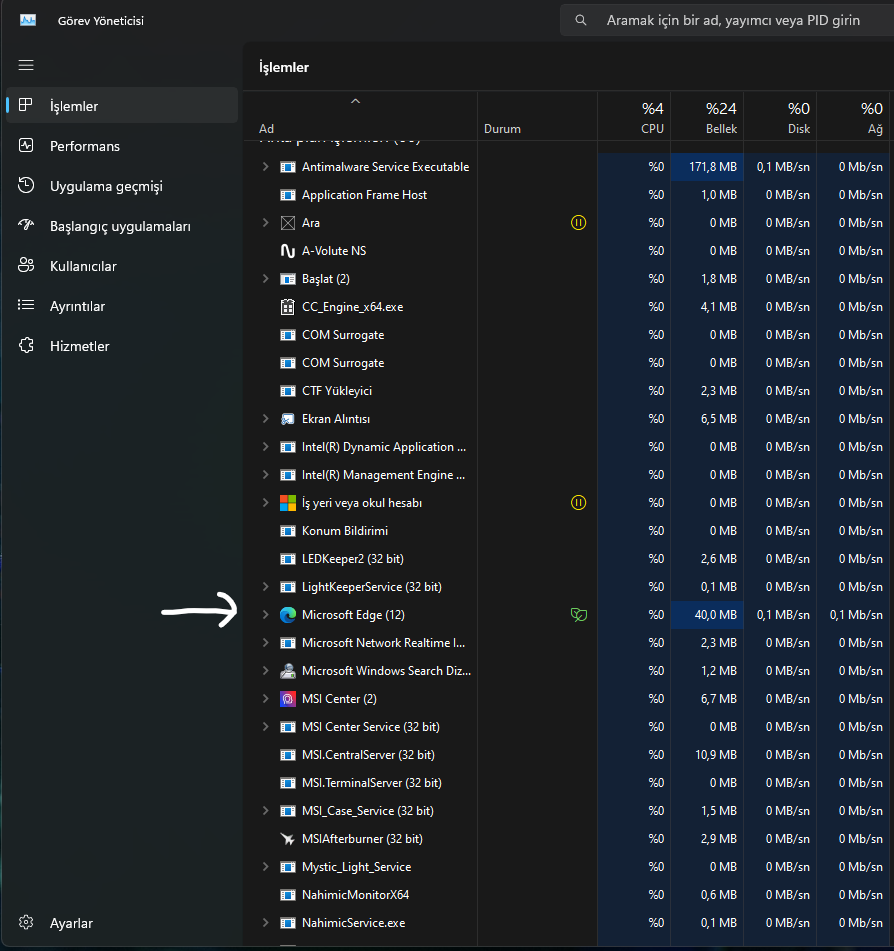Select the Hizmetler puzzle icon
The width and height of the screenshot is (894, 951).
click(25, 346)
